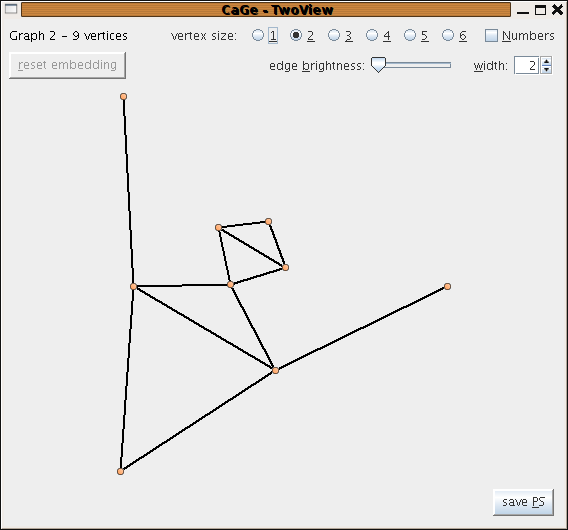Set vertex size to 5
Screen dimensions: 568x530
410,36
